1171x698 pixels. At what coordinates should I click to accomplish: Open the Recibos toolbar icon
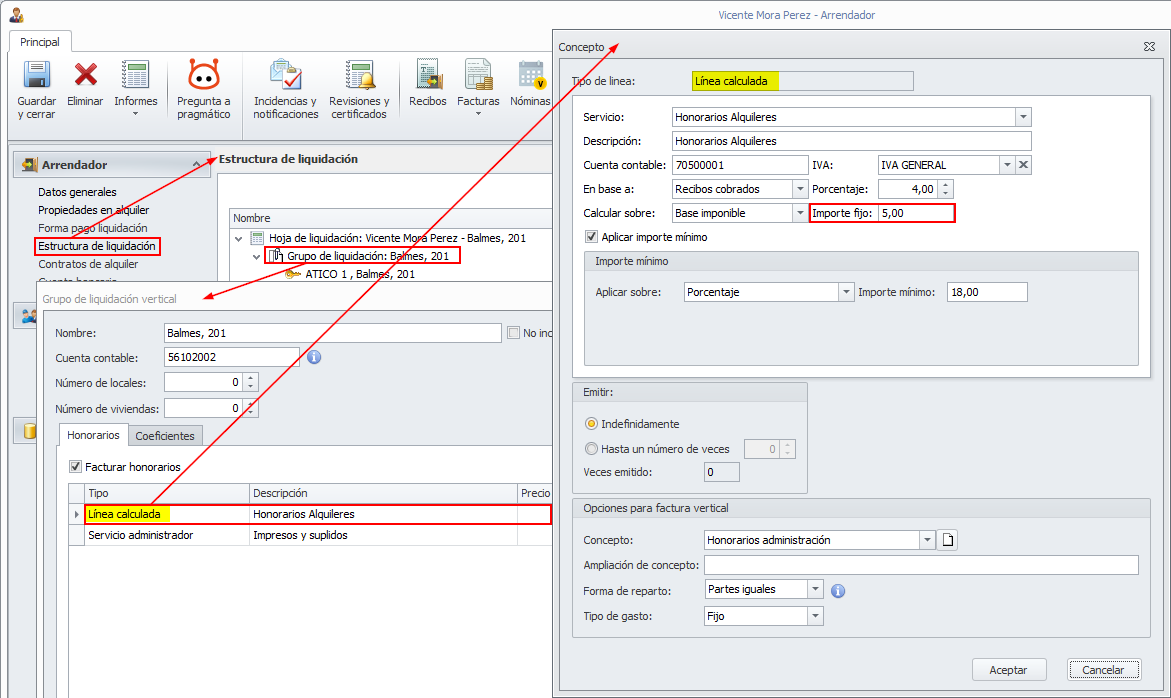click(x=428, y=75)
